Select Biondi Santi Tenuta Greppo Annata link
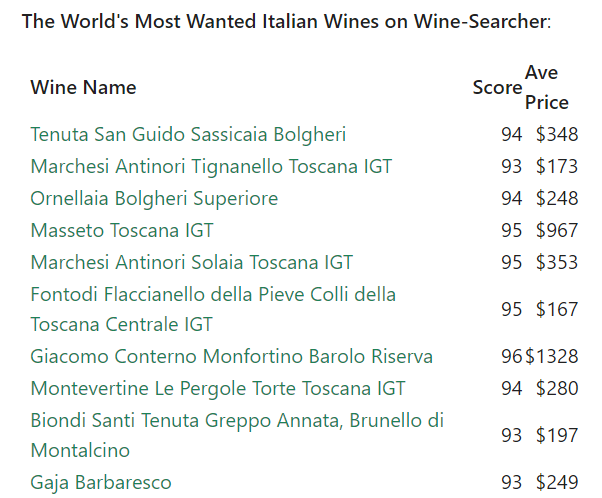 point(237,435)
